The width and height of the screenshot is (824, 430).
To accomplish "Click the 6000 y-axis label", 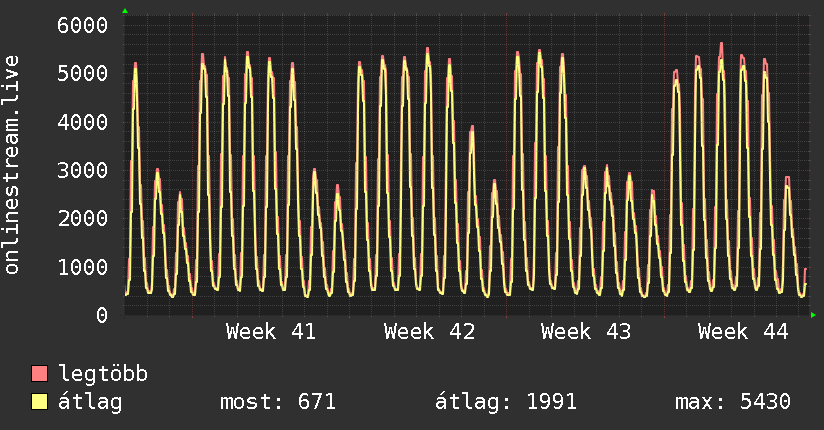I will (x=83, y=25).
